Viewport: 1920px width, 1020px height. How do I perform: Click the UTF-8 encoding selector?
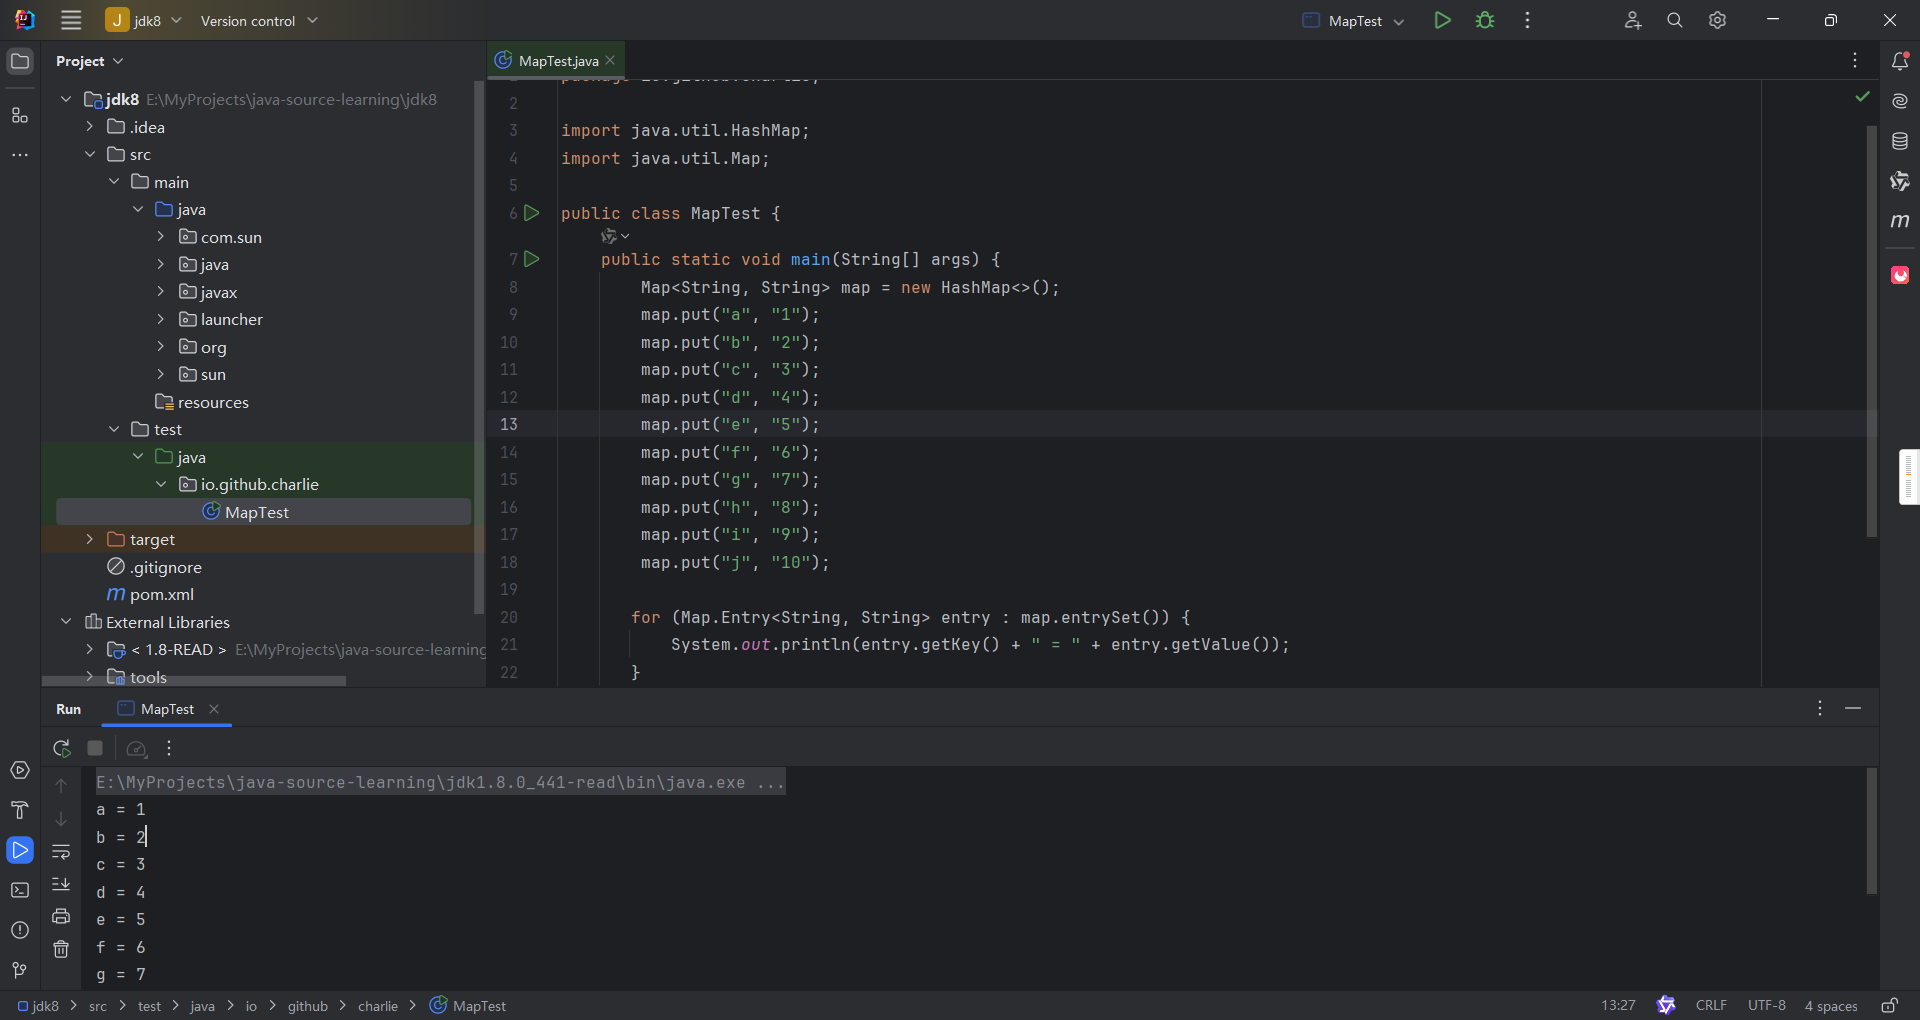click(x=1766, y=1006)
